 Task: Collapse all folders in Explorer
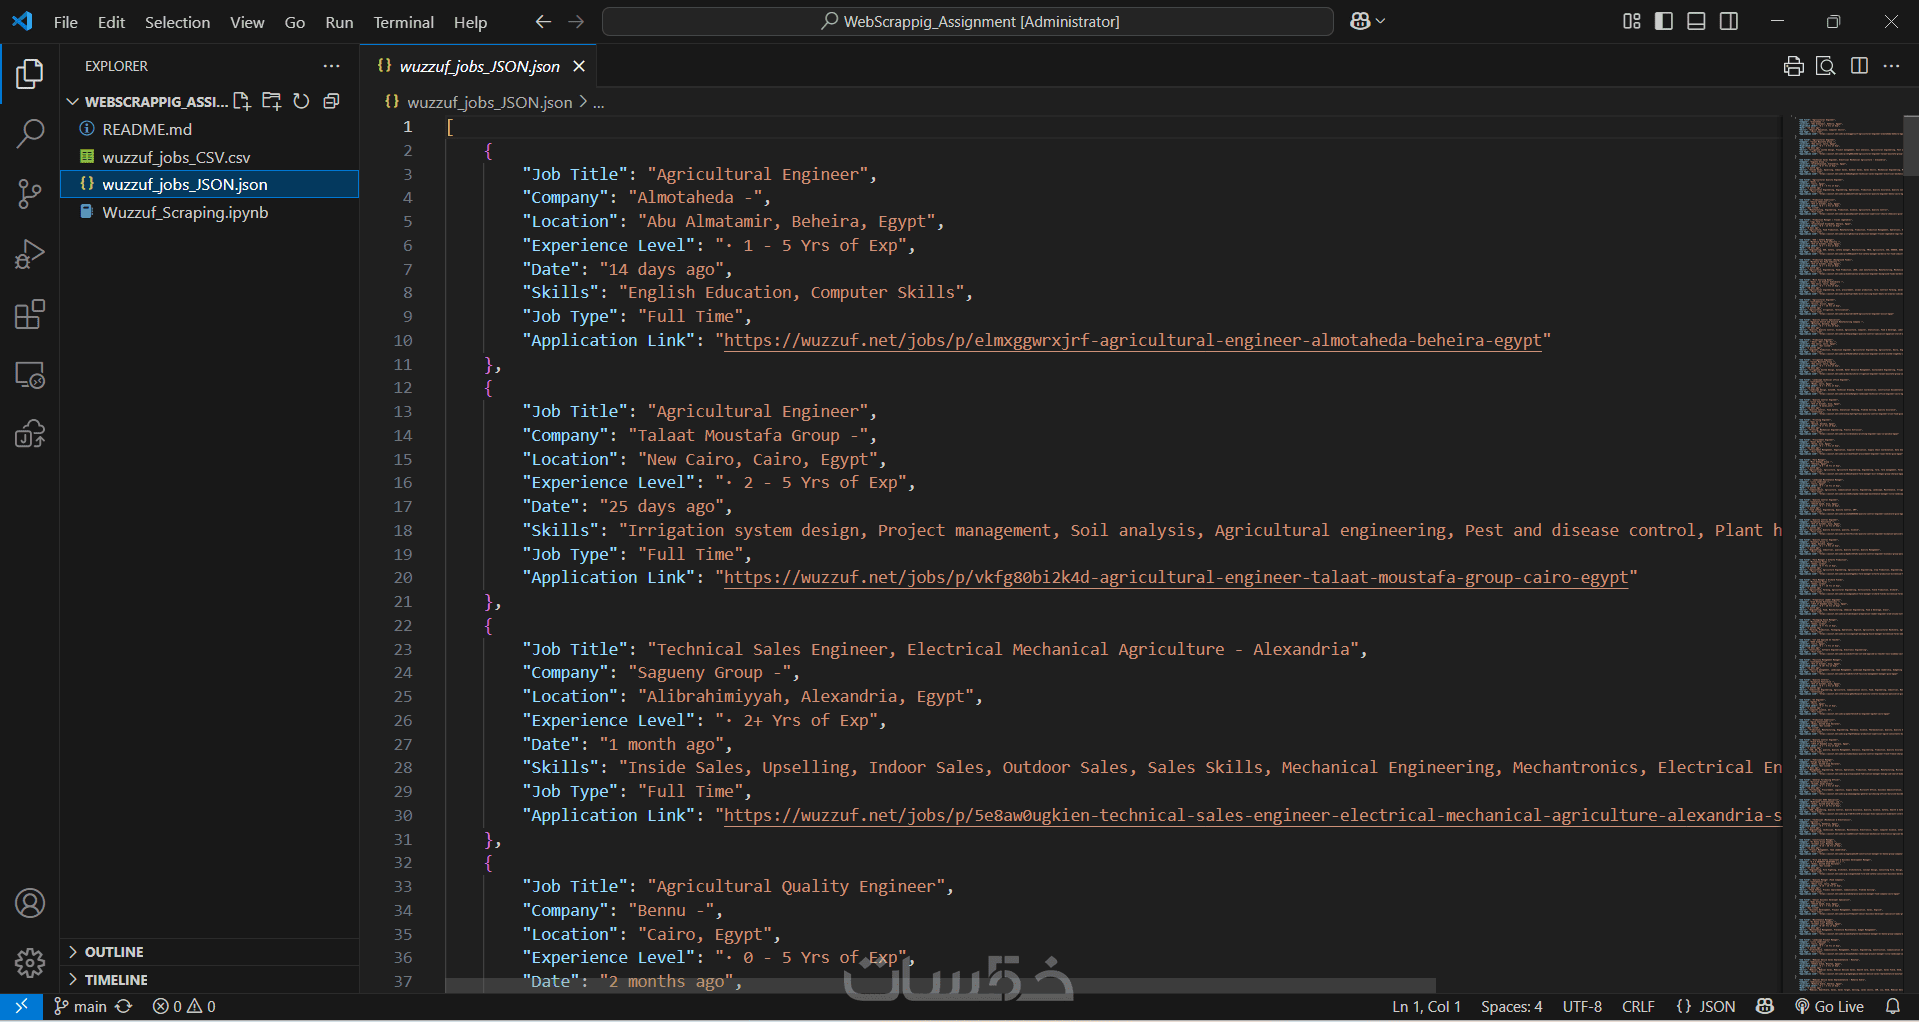coord(331,101)
